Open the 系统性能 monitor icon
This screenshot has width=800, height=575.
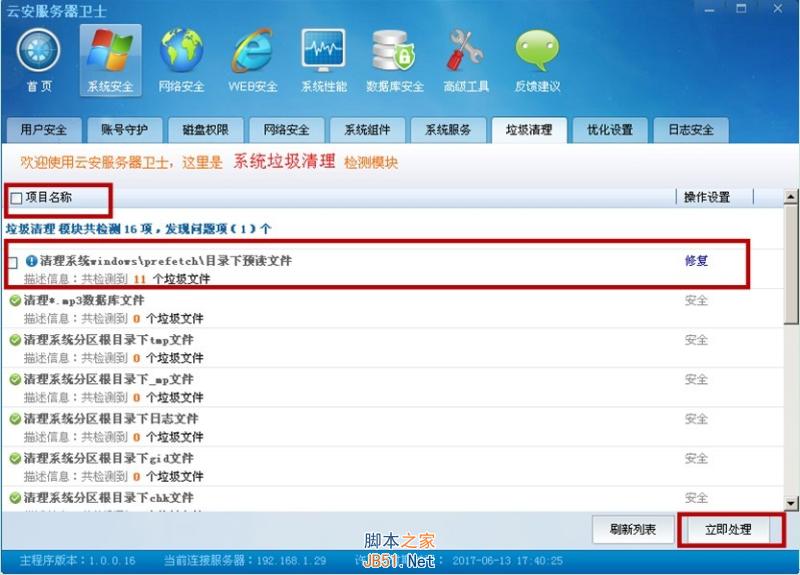(323, 51)
